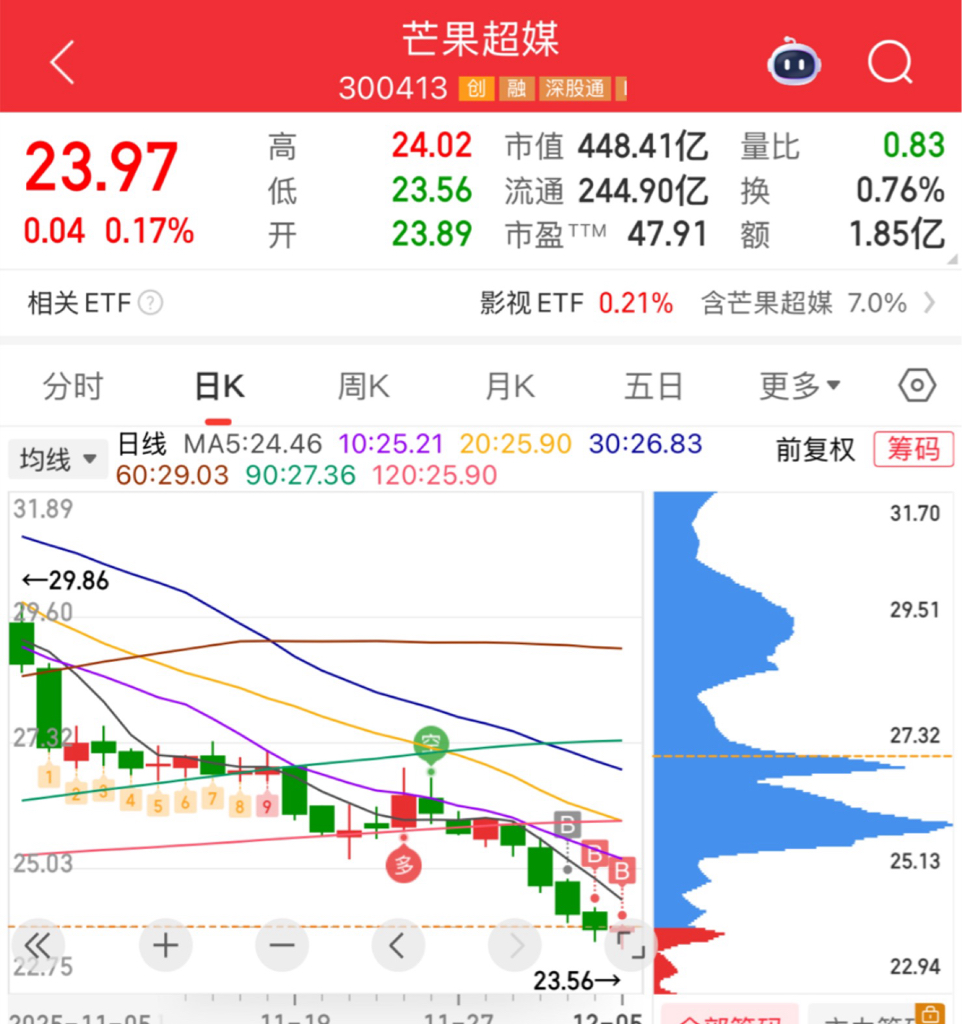This screenshot has width=962, height=1024.
Task: Tap the turnover rate 0.76%
Action: [x=900, y=190]
